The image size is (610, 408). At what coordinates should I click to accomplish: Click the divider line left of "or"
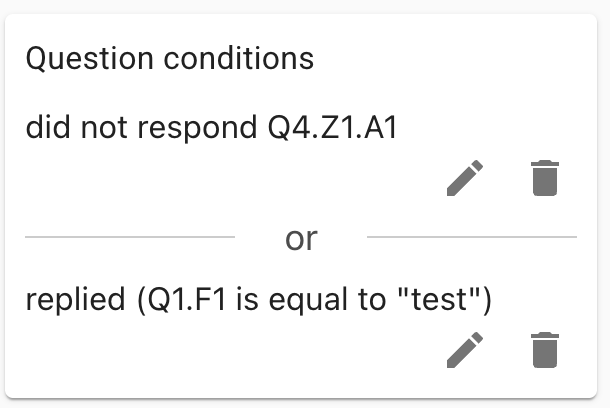[x=130, y=238]
